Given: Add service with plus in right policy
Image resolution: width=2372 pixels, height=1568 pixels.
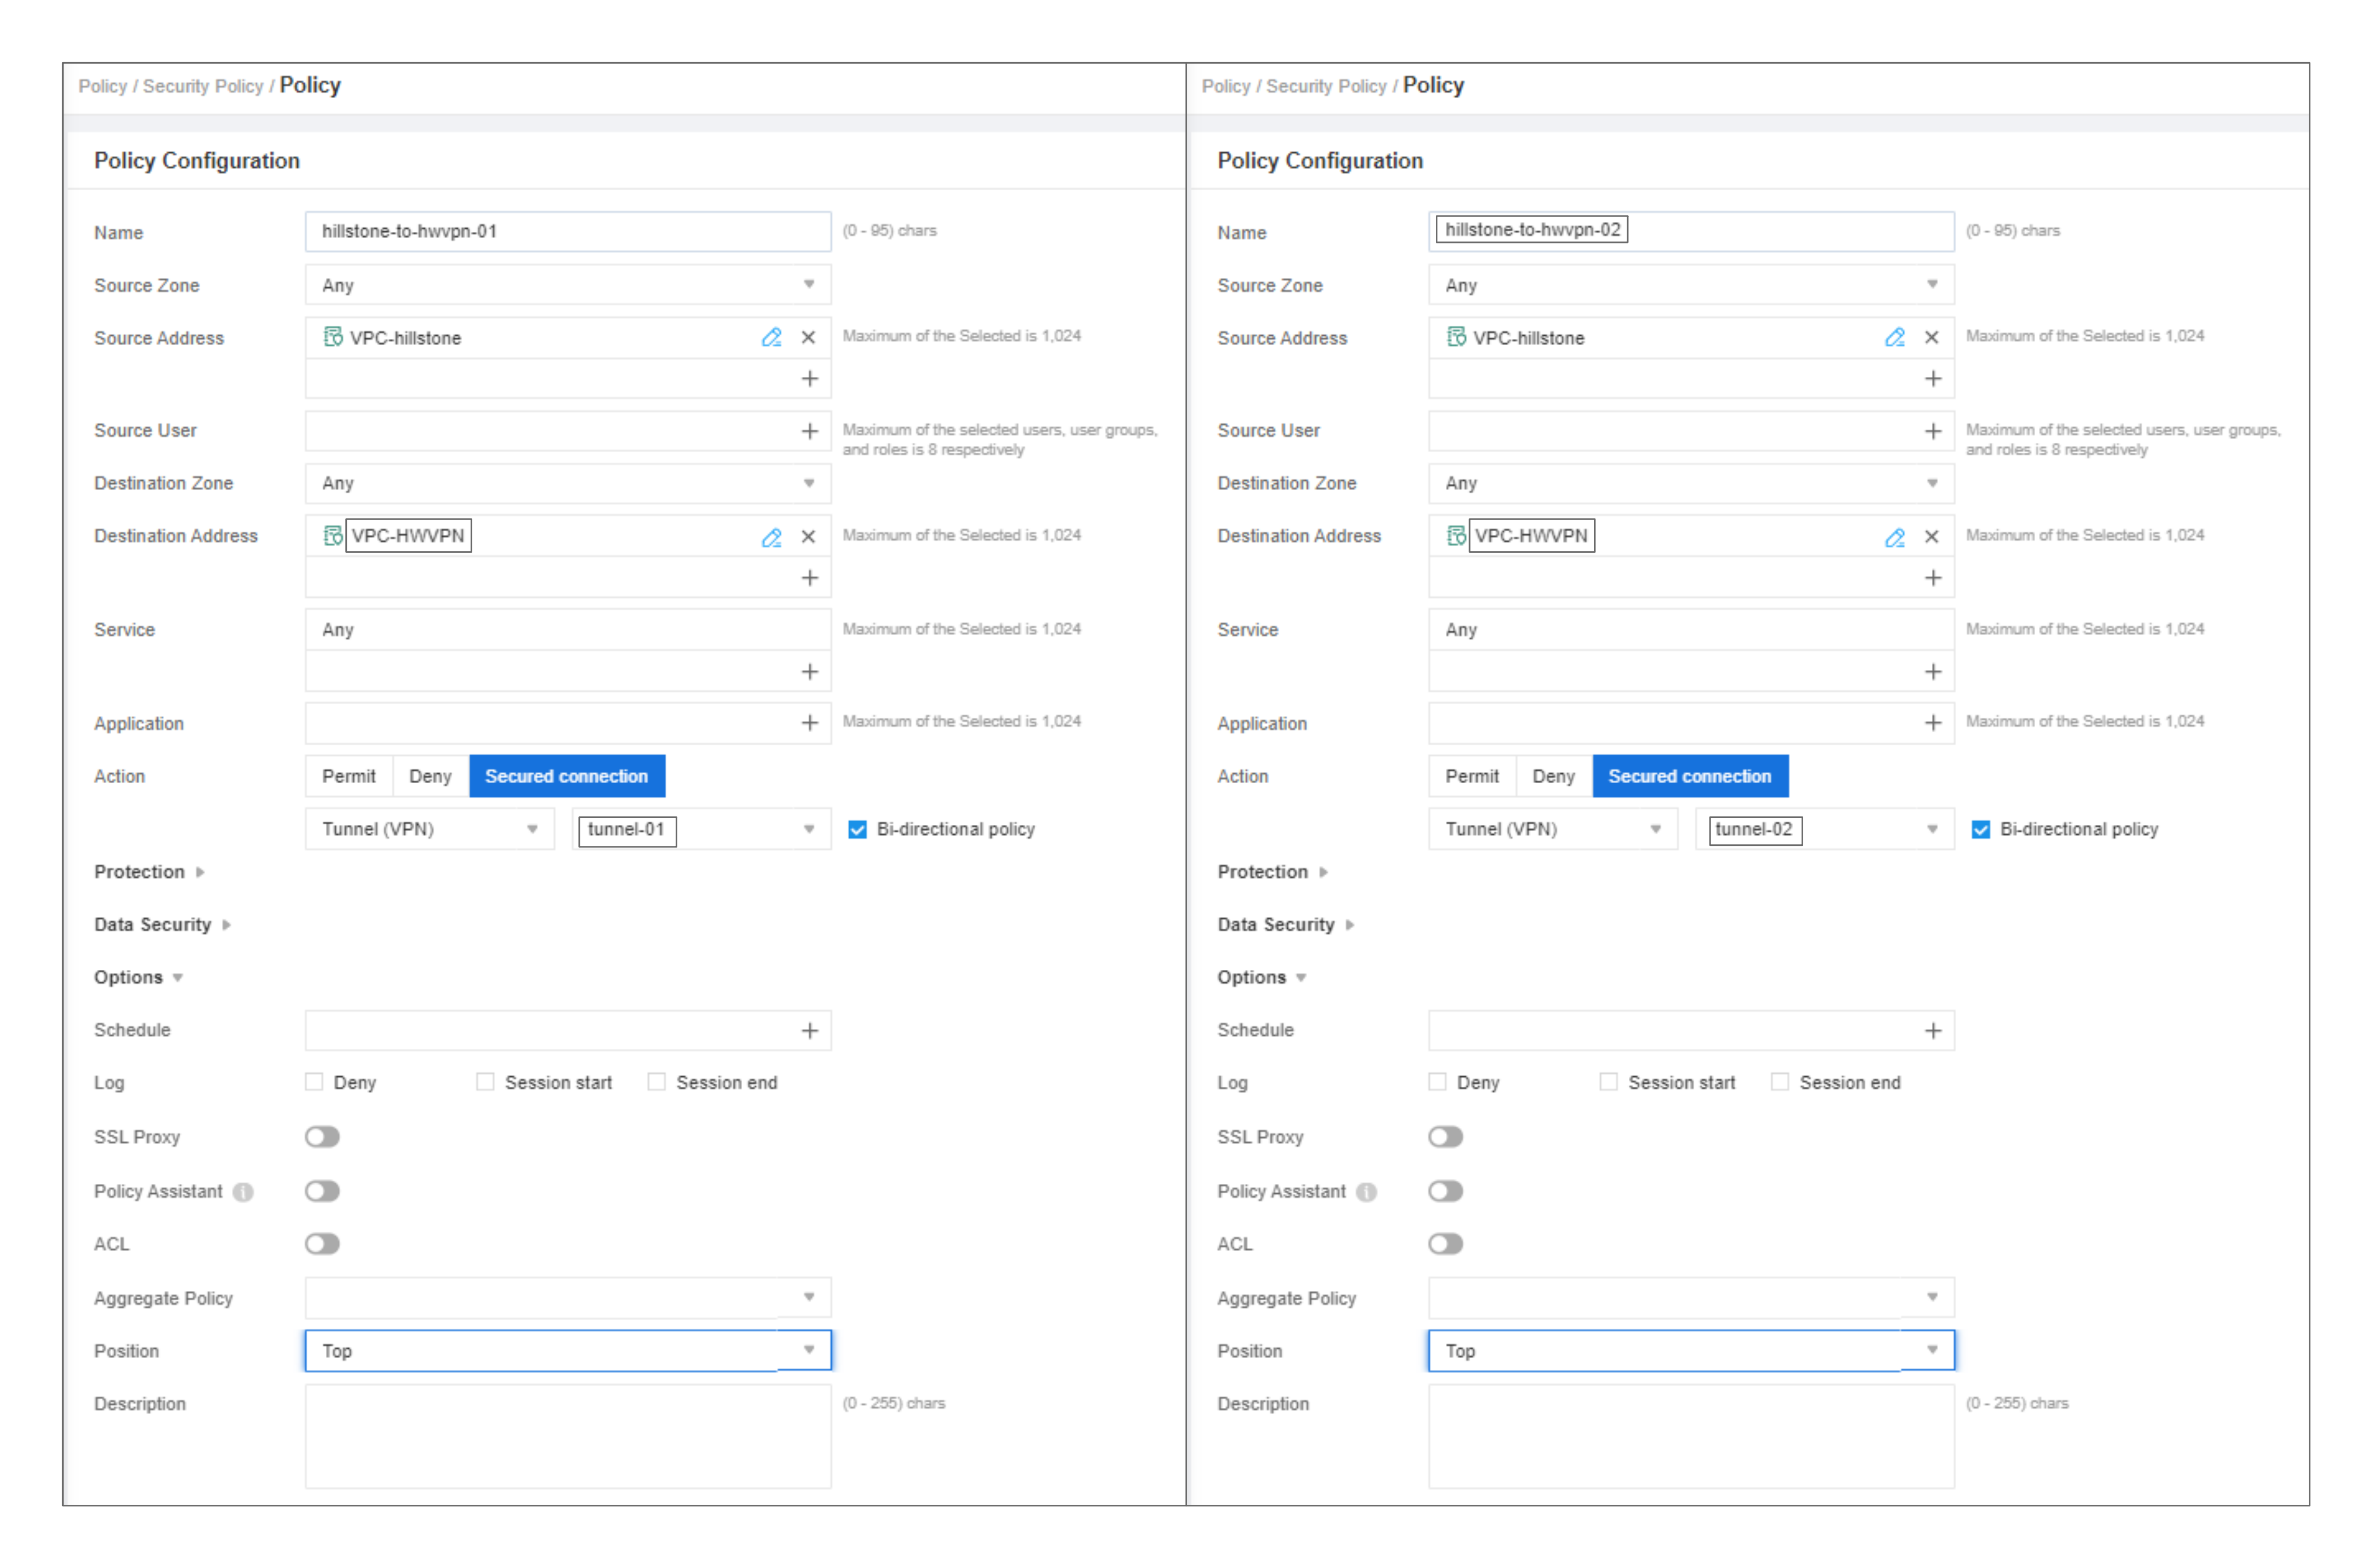Looking at the screenshot, I should click(1932, 672).
